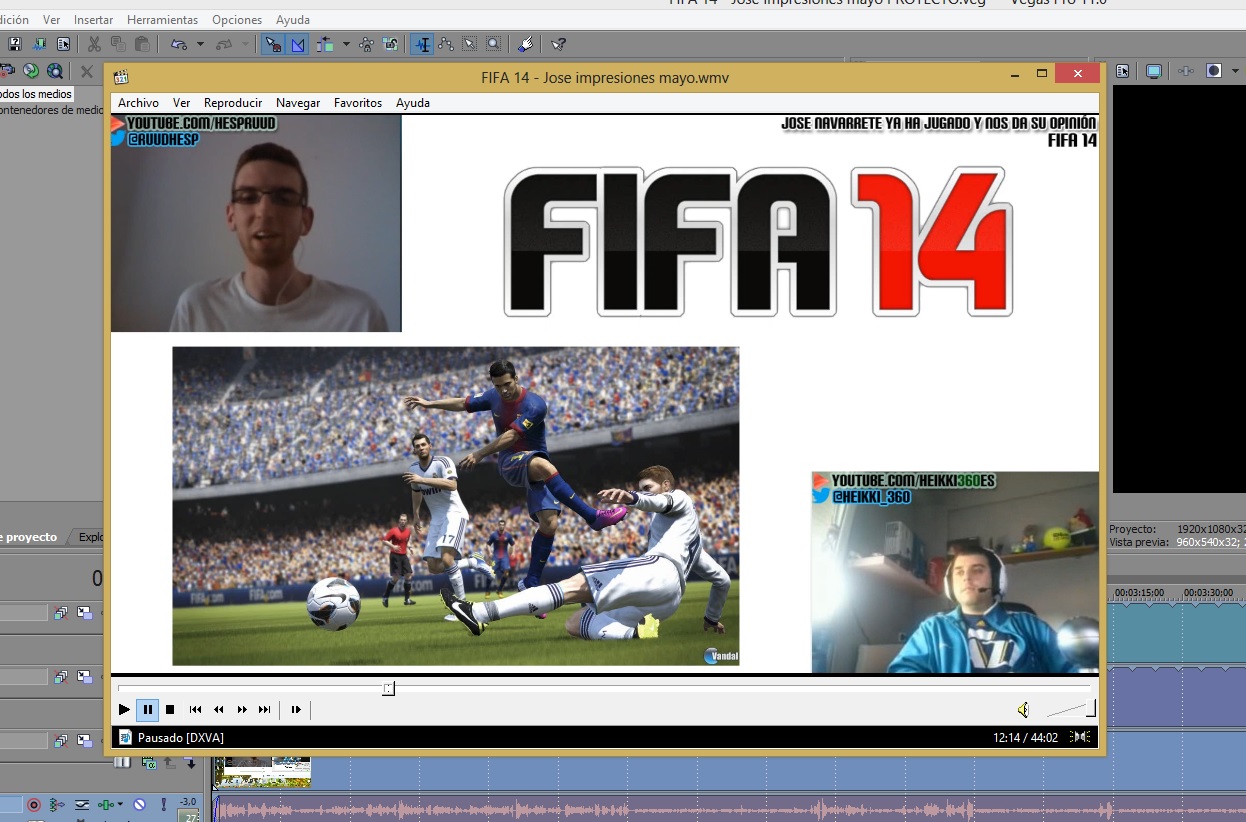The width and height of the screenshot is (1246, 822).
Task: Arm audio track for record
Action: 34,804
